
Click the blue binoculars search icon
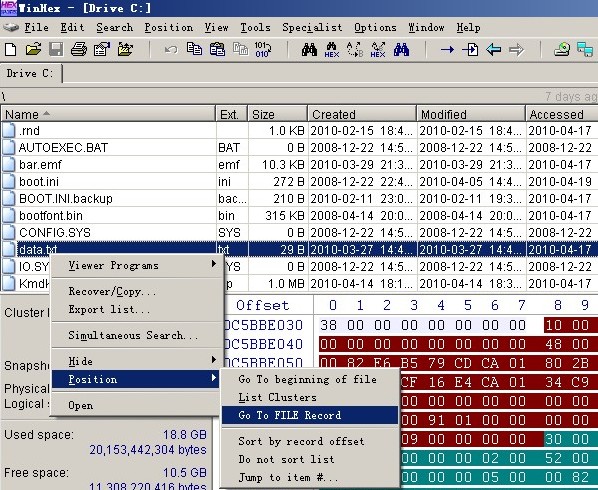click(401, 50)
